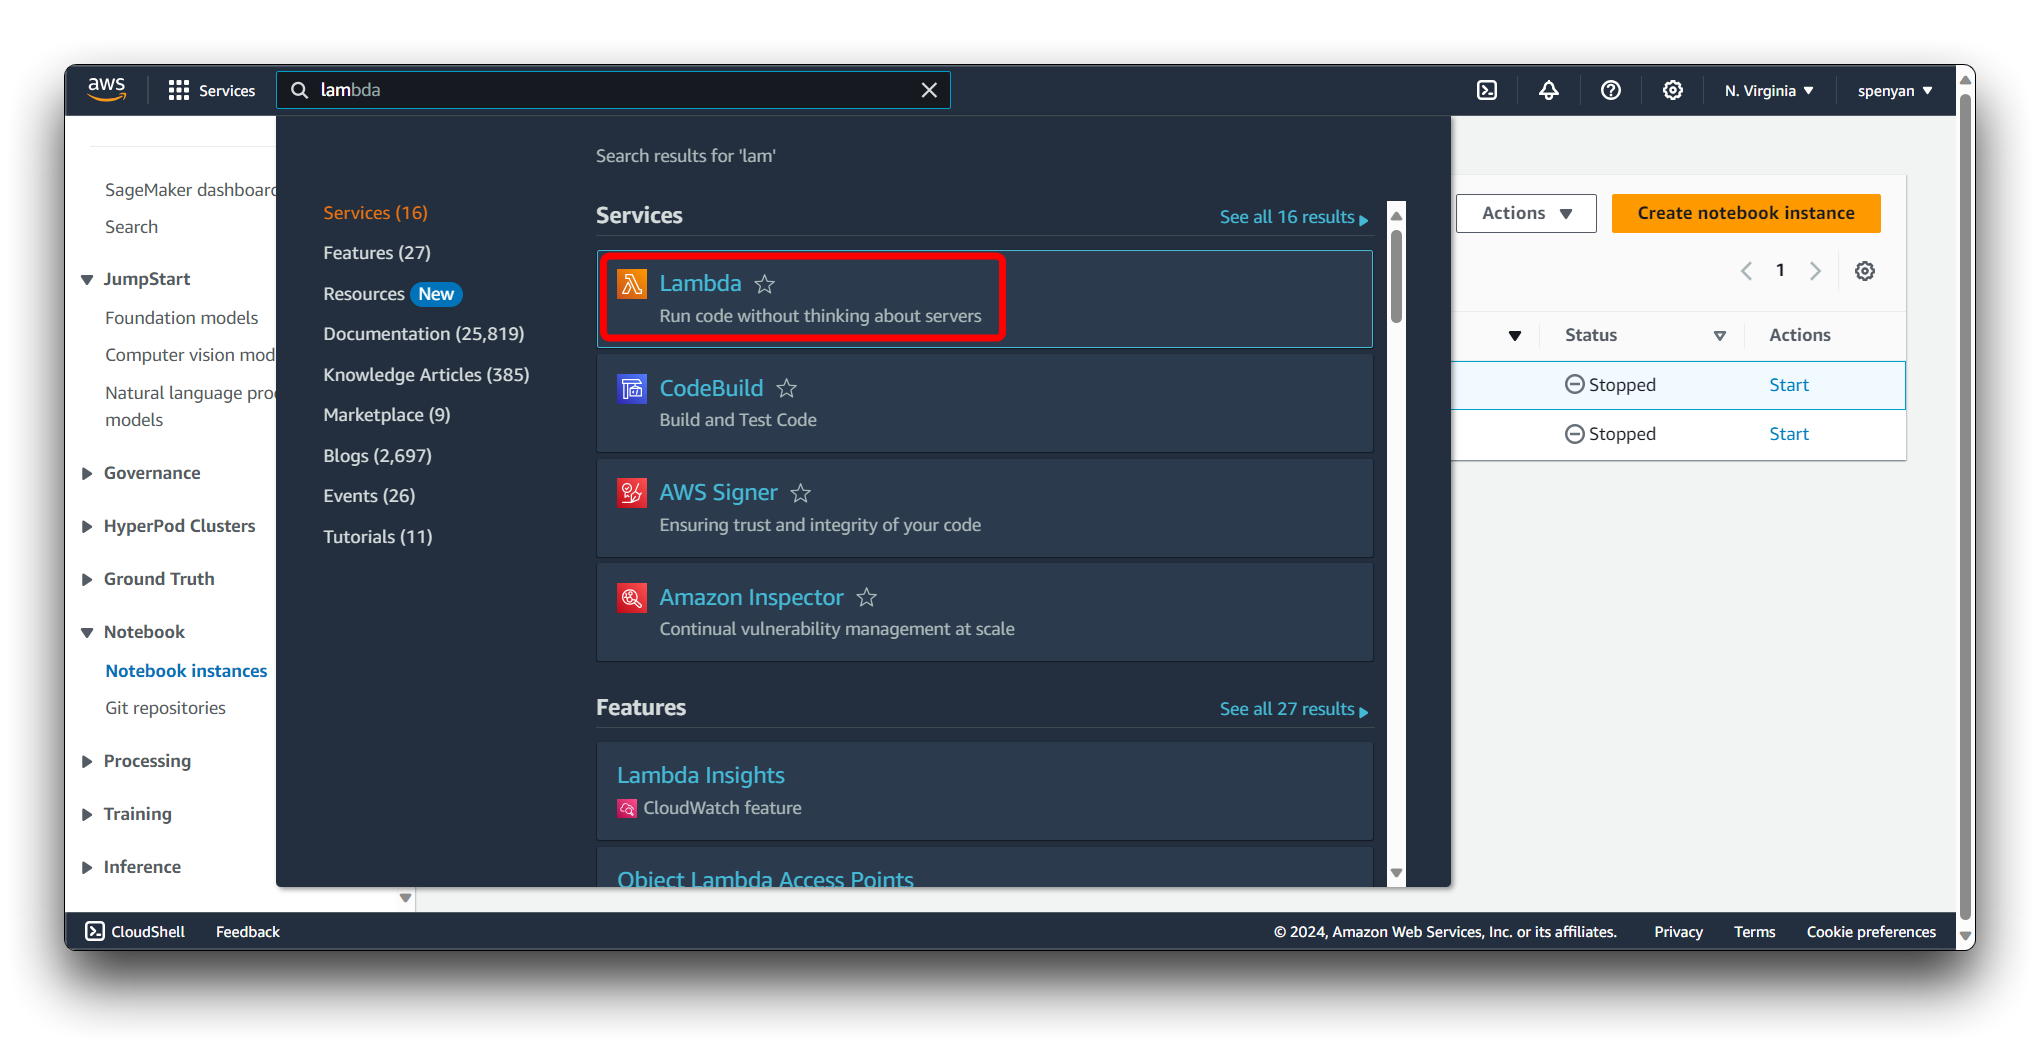Favorite CodeBuild with the star icon
Screen dimensions: 2040x1047
tap(787, 388)
